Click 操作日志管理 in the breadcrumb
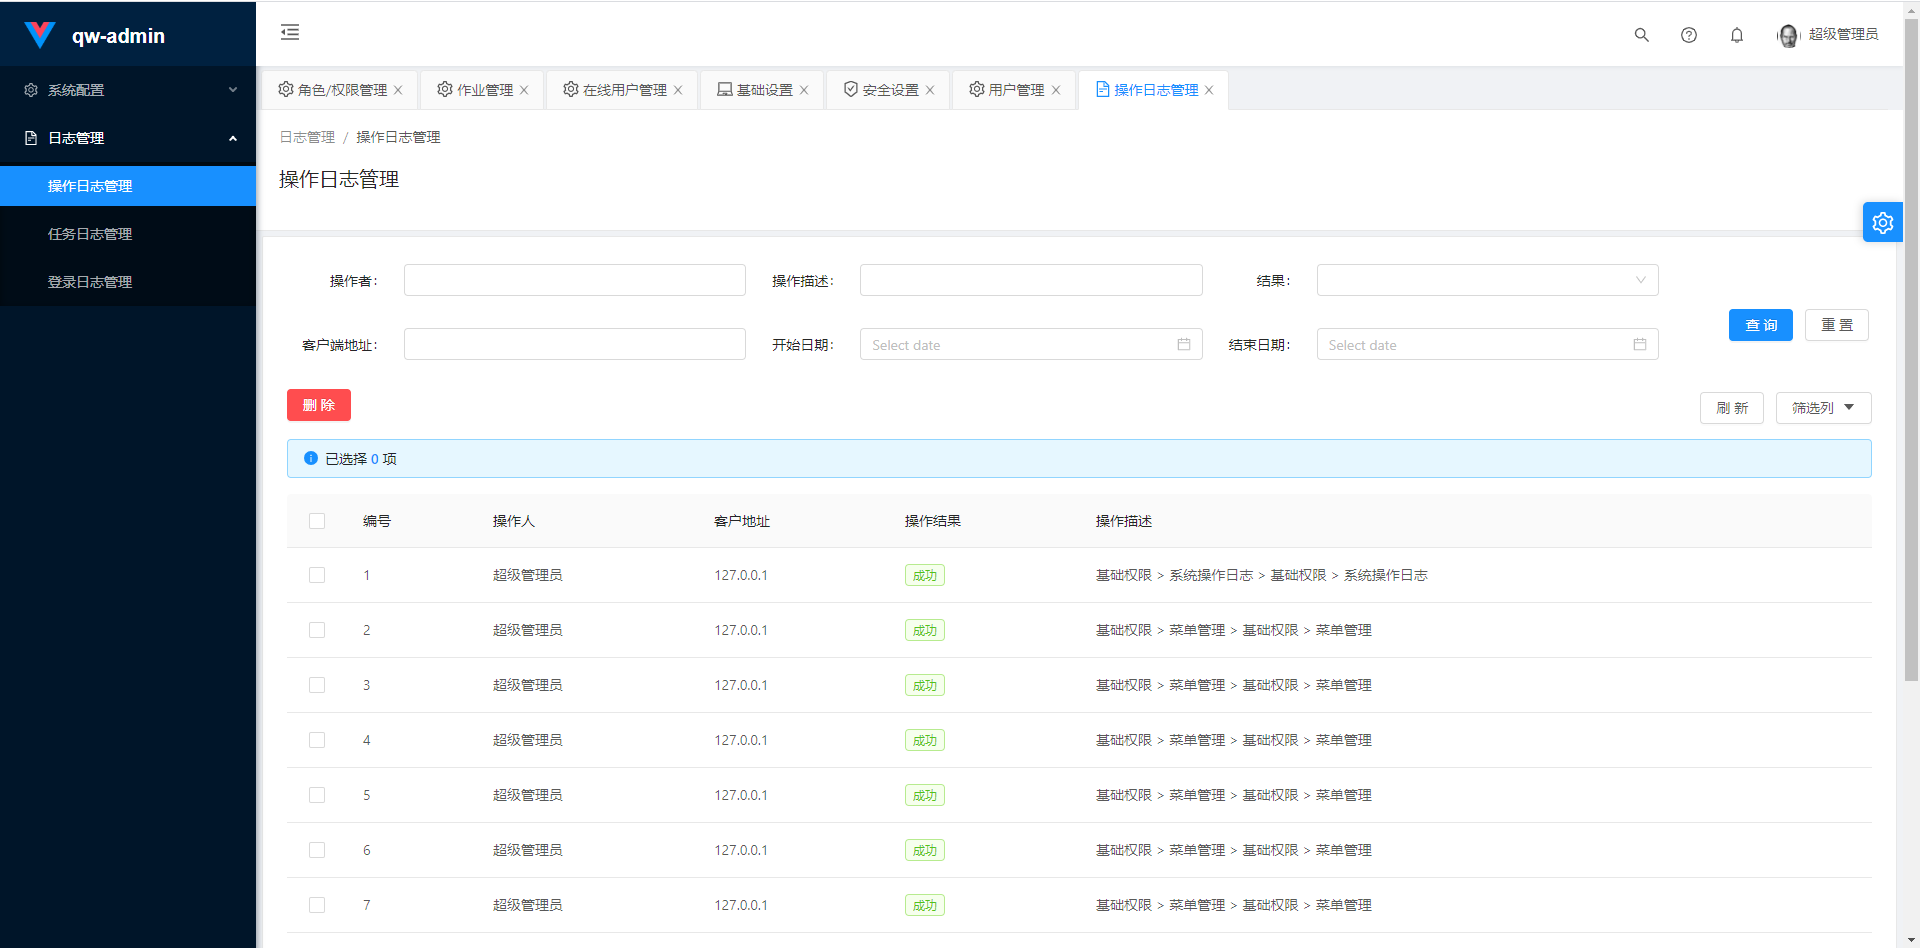1920x948 pixels. (398, 137)
